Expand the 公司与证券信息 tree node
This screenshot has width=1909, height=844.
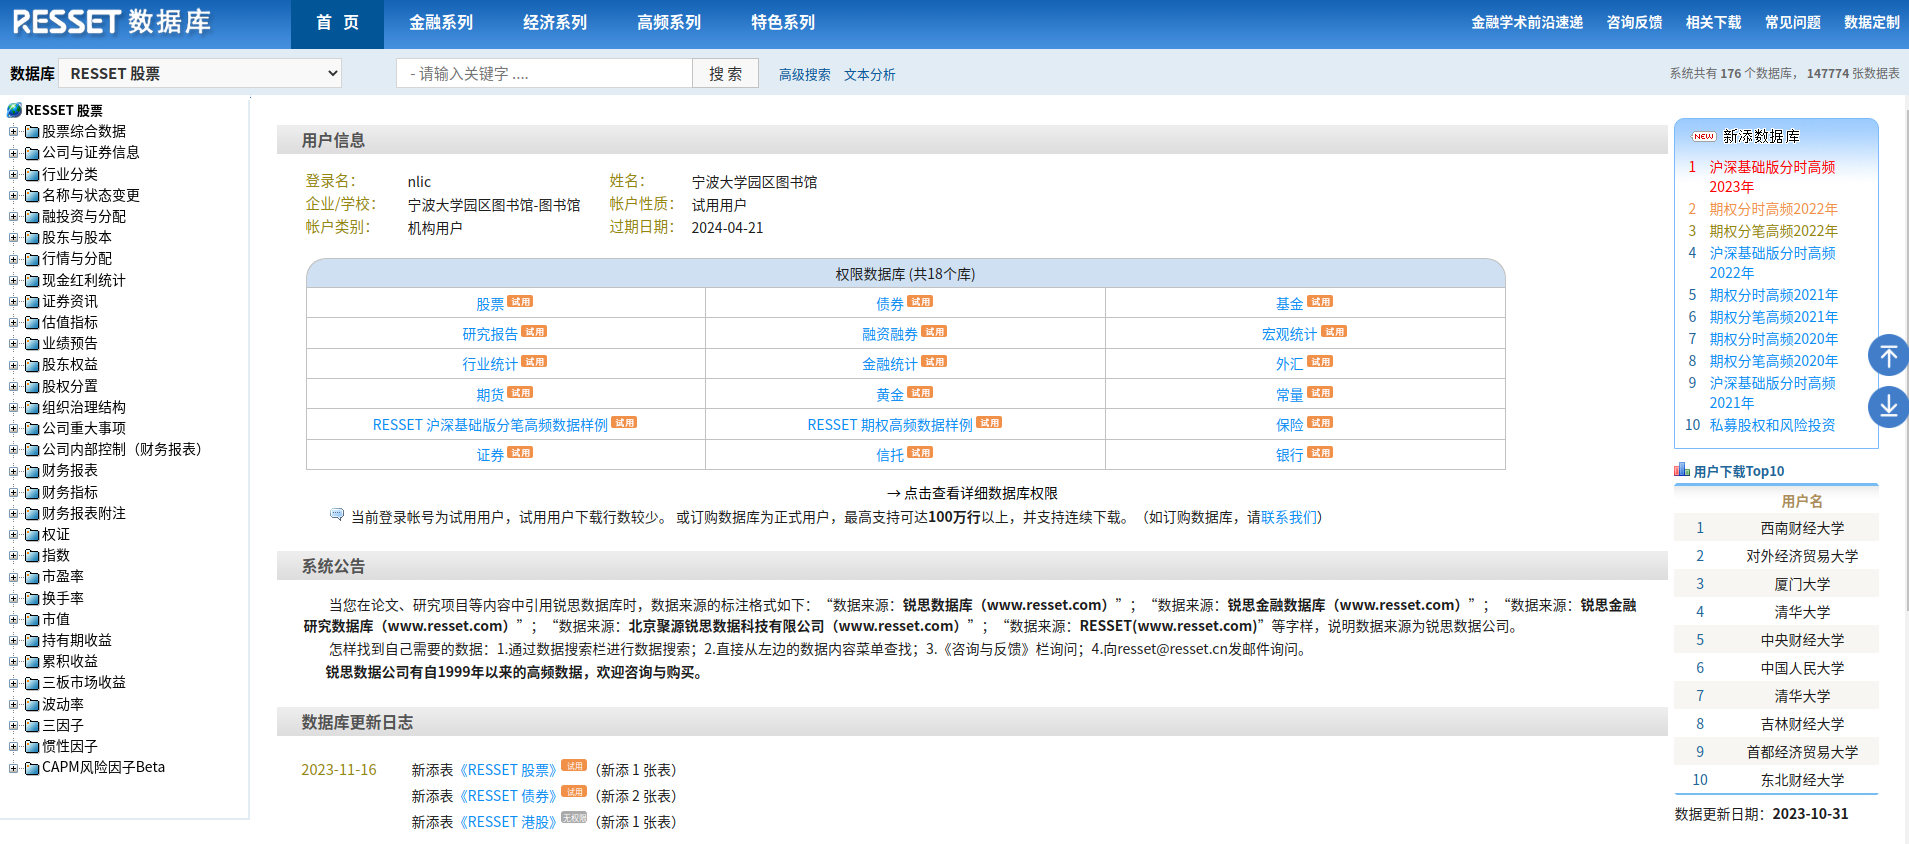tap(14, 153)
